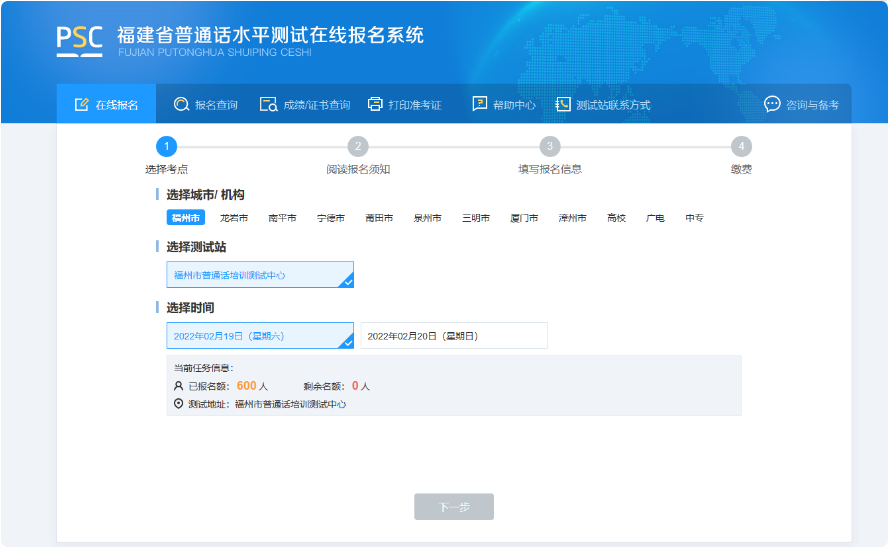894x555 pixels.
Task: Switch to 高校 institution category
Action: pyautogui.click(x=616, y=218)
